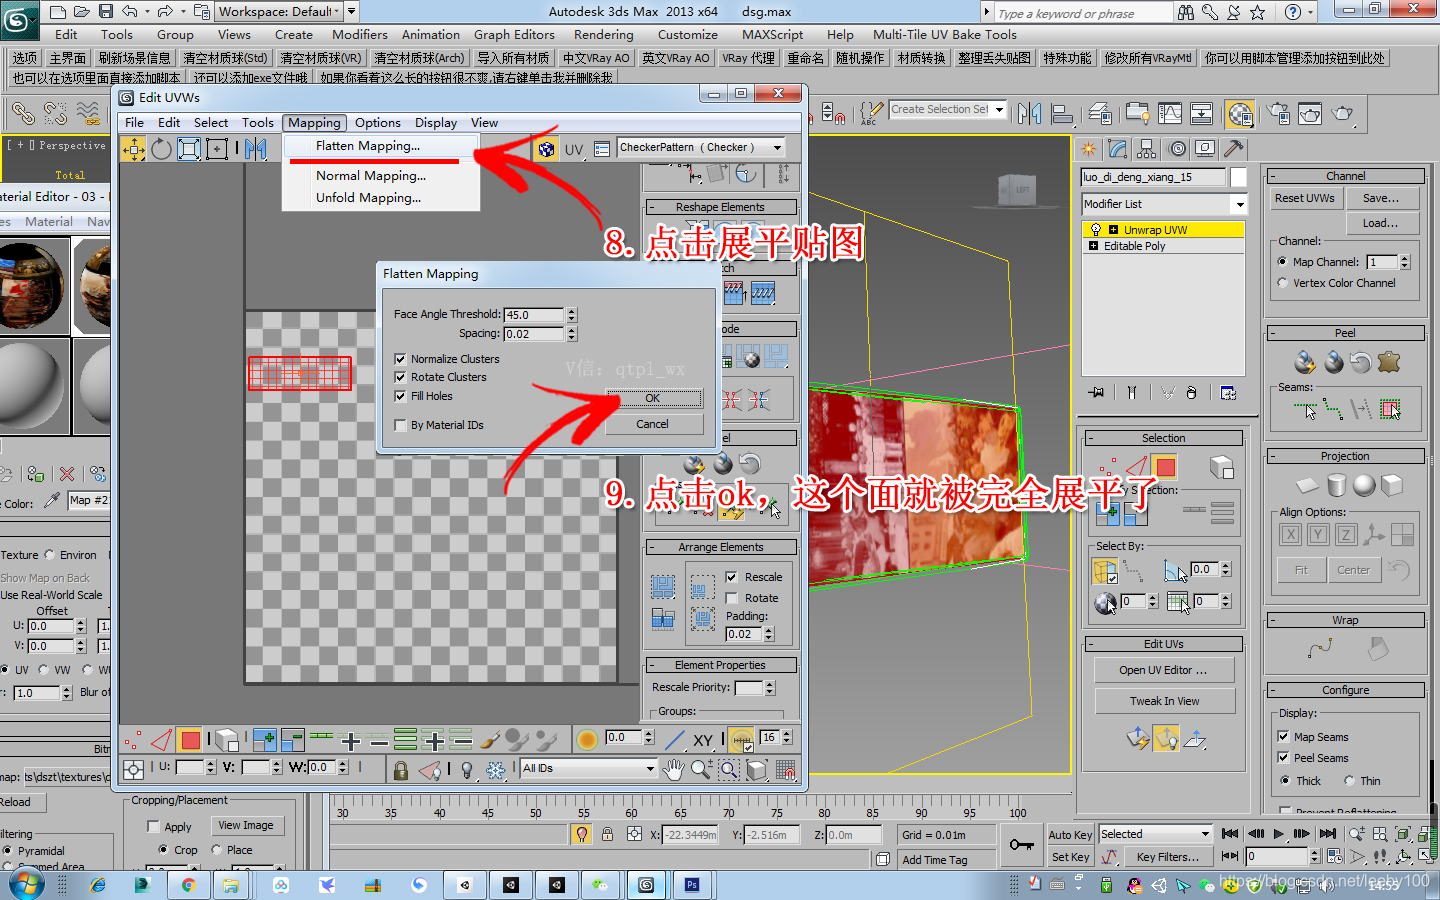Image resolution: width=1440 pixels, height=900 pixels.
Task: Choose Flatten Mapping from Mapping menu
Action: (x=368, y=146)
